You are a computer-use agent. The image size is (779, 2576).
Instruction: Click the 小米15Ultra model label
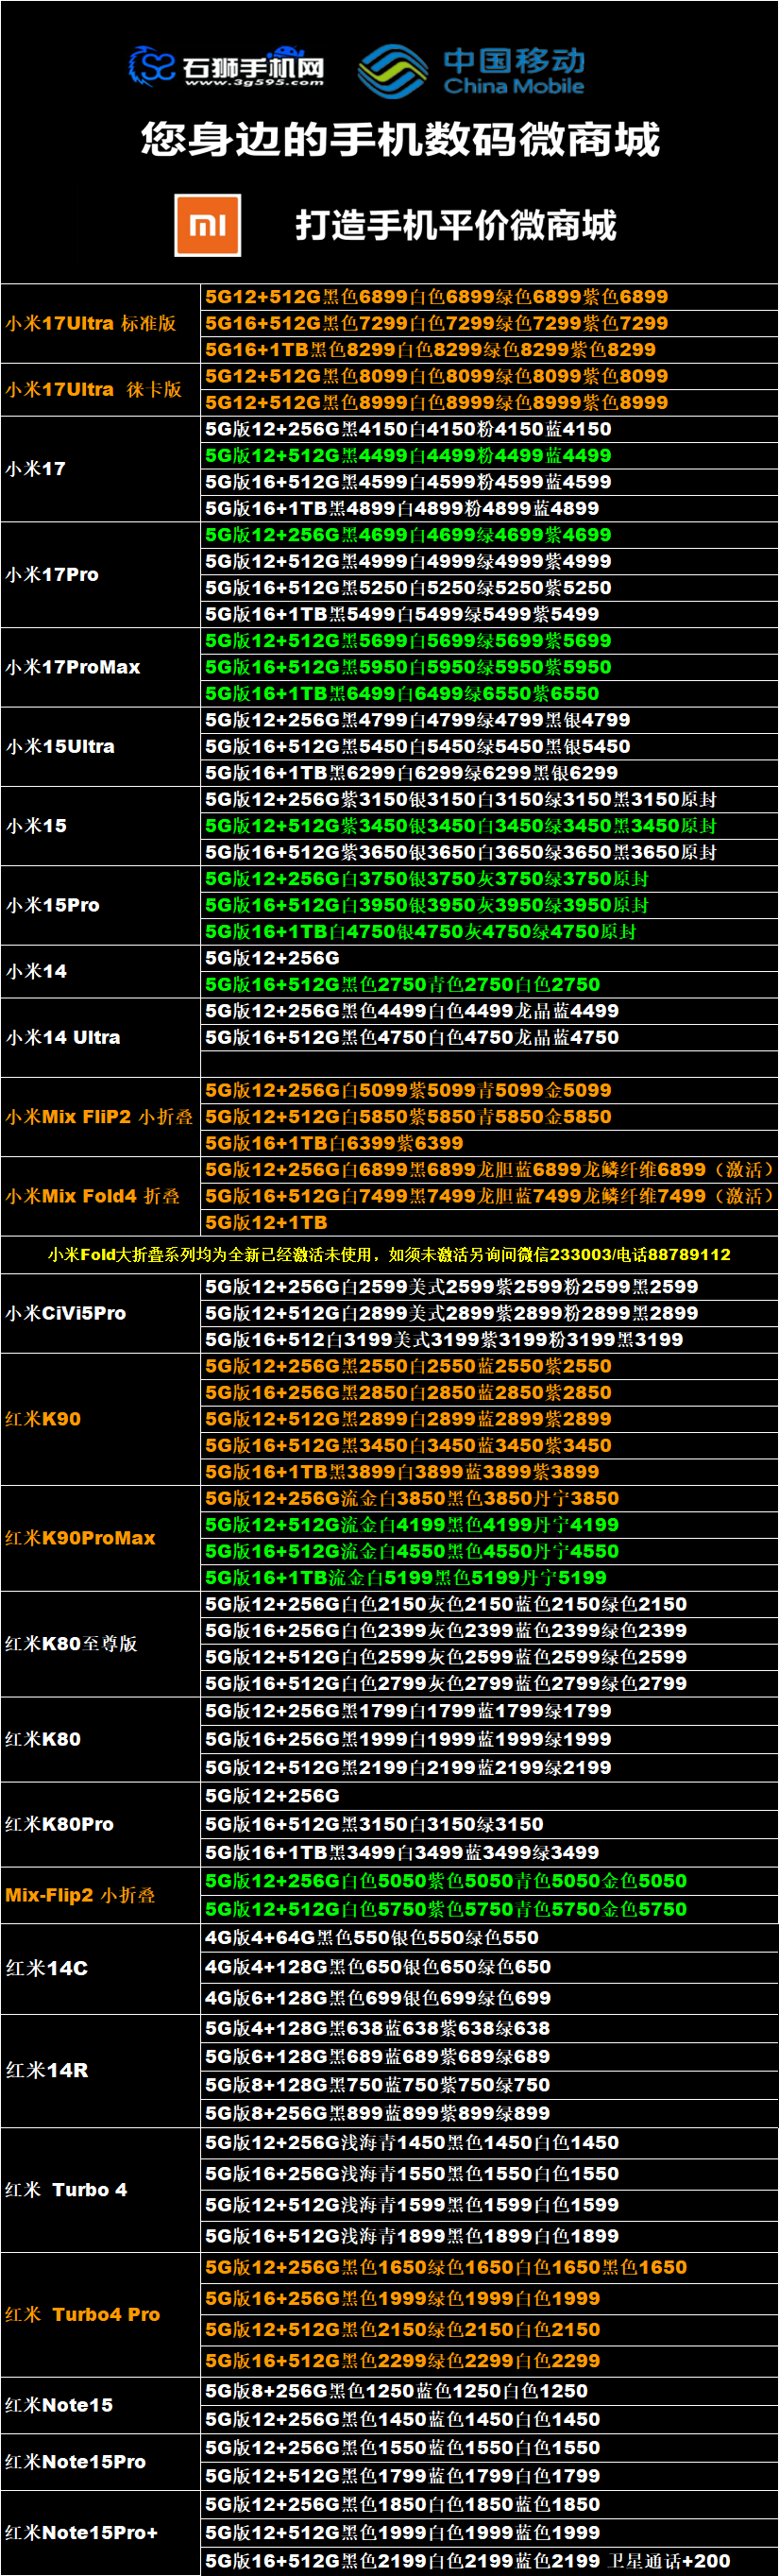click(60, 746)
